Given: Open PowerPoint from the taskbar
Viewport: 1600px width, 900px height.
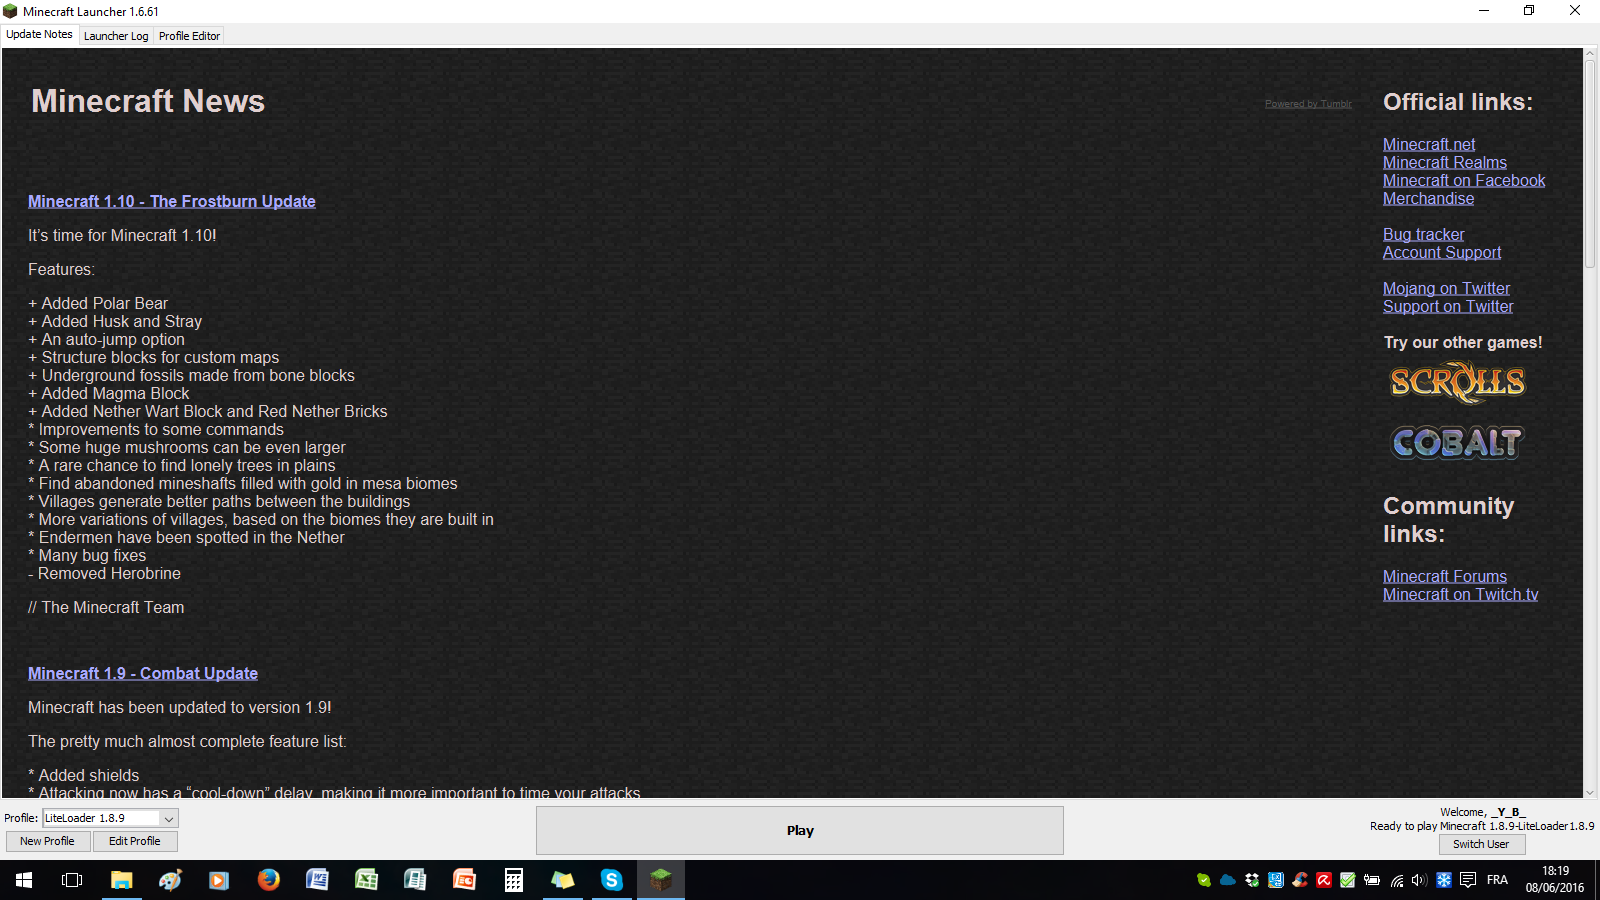Looking at the screenshot, I should coord(464,880).
